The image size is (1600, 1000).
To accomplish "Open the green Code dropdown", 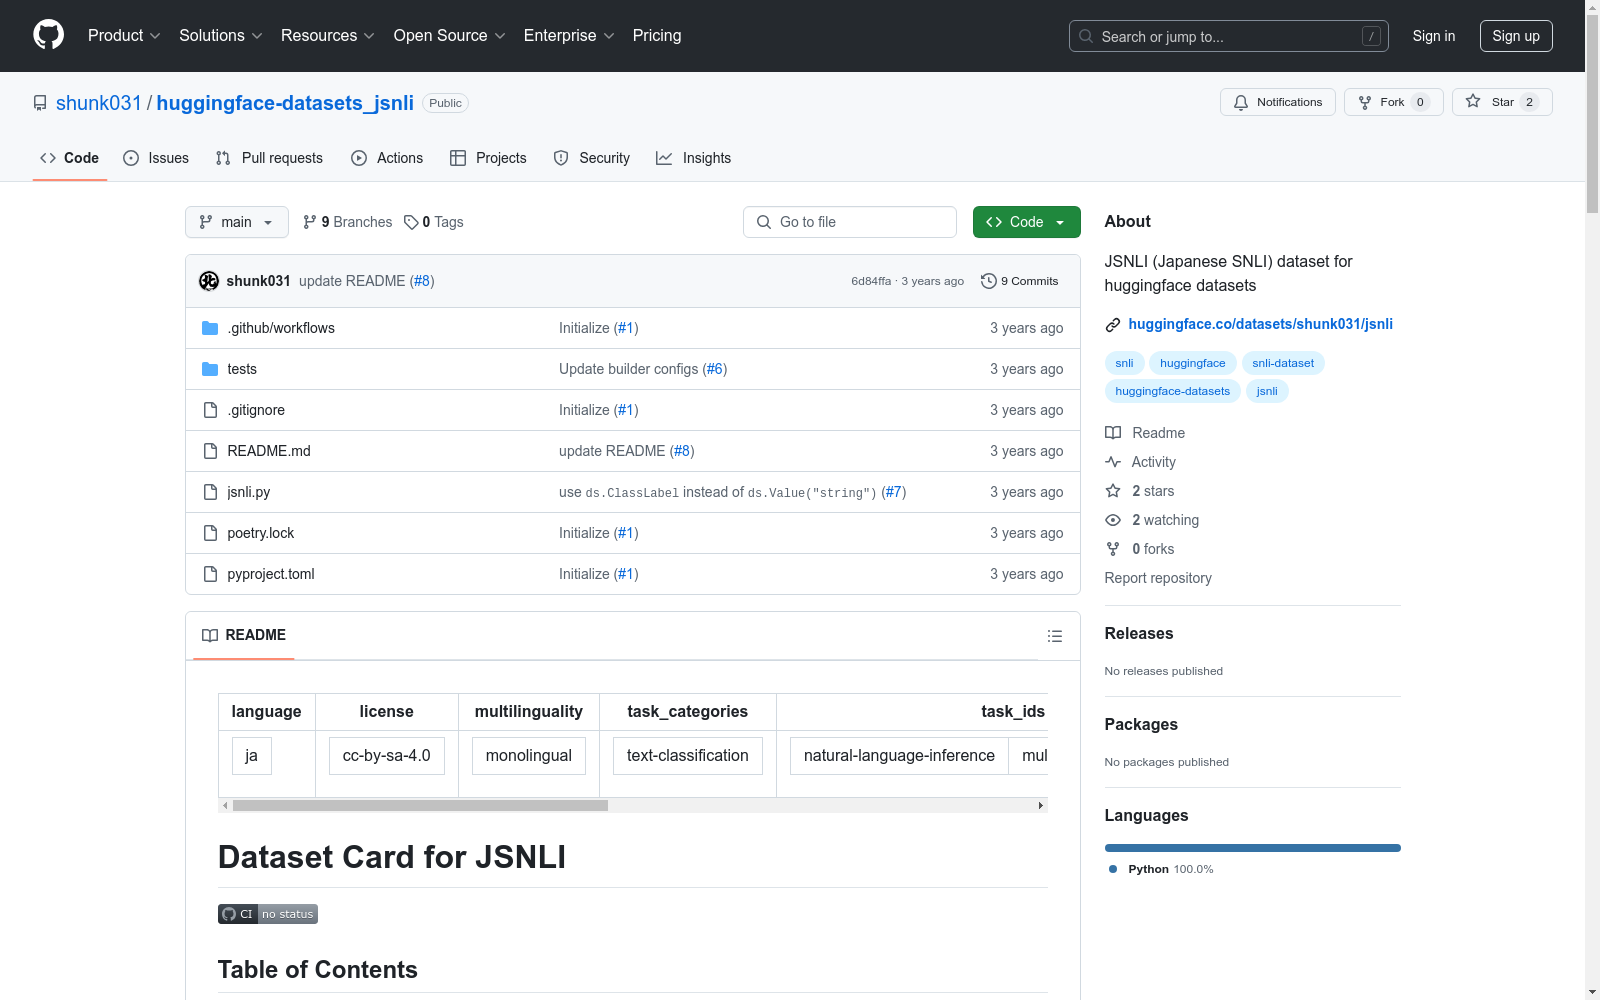I will [1026, 222].
